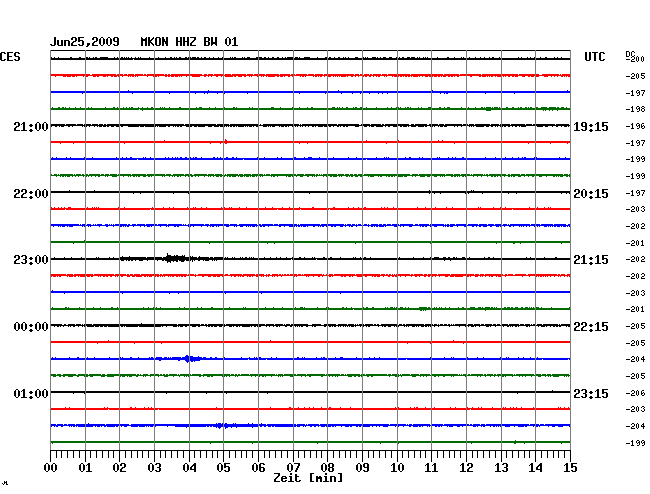Click the 09 minute axis tick label
The image size is (650, 494).
(x=362, y=467)
